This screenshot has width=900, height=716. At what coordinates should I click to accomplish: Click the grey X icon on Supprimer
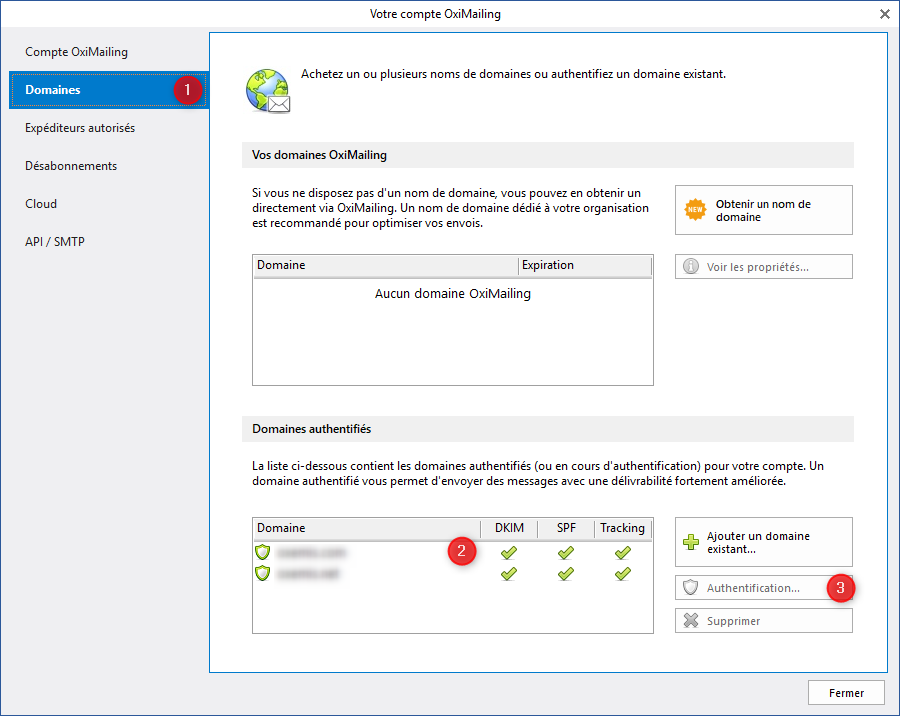pyautogui.click(x=691, y=621)
